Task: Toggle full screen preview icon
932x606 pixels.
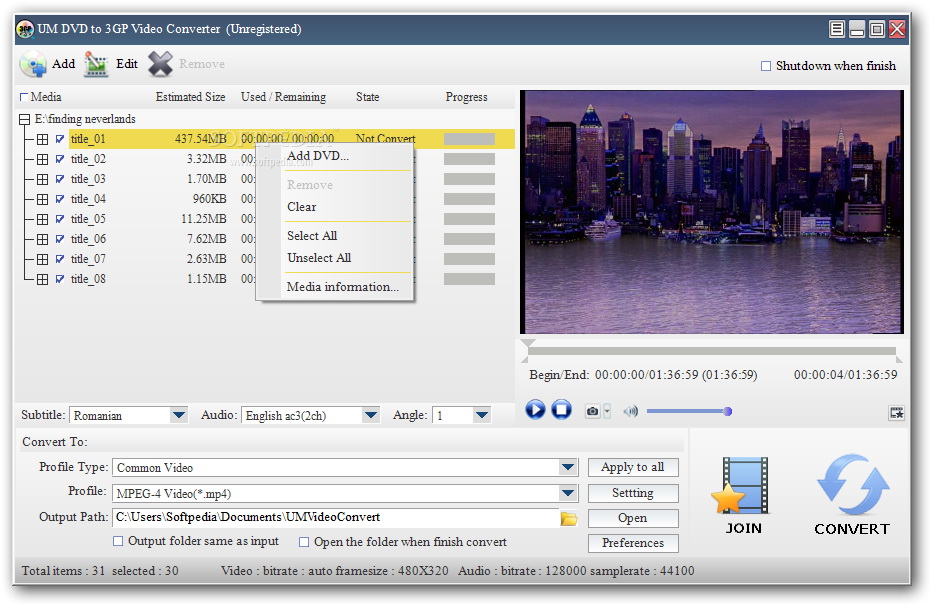Action: (896, 413)
